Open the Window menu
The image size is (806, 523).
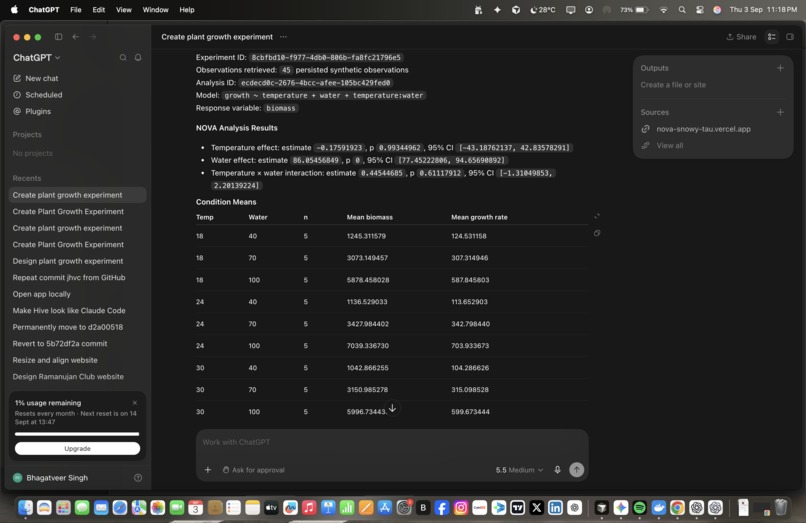point(155,10)
